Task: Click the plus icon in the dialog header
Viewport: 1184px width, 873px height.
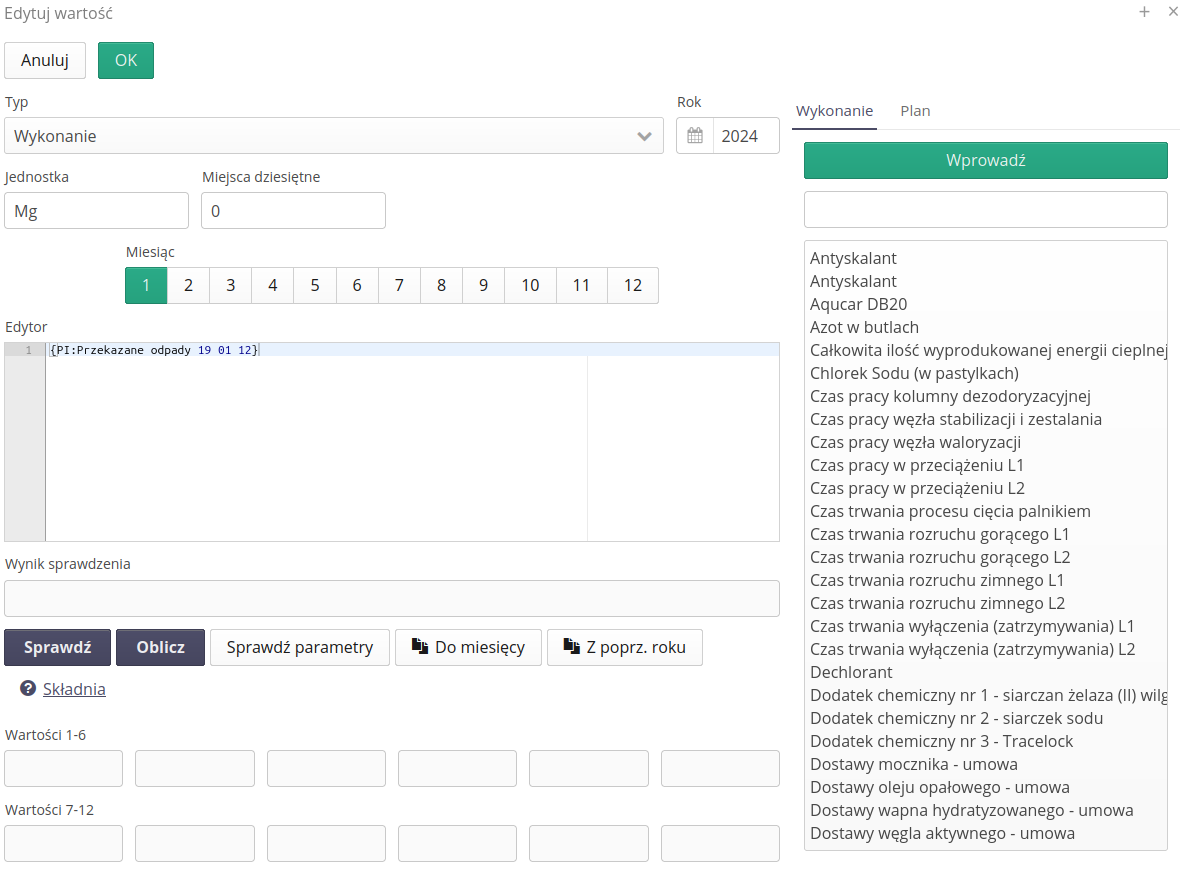Action: click(x=1144, y=12)
